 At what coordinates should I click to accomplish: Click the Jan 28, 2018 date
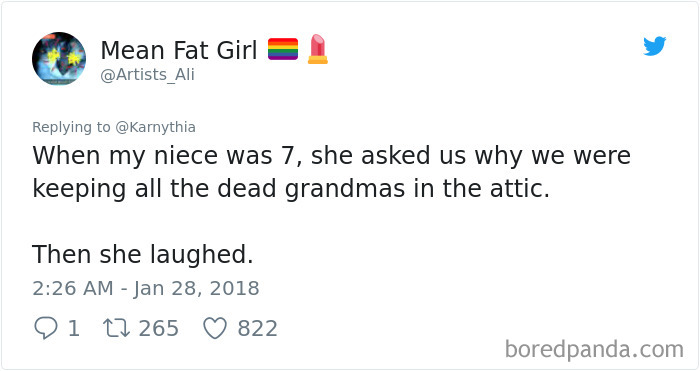click(x=196, y=289)
